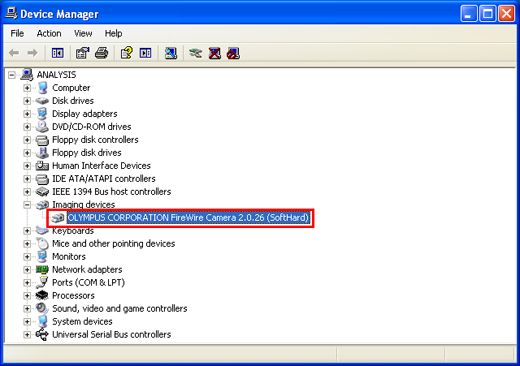This screenshot has height=366, width=520.
Task: Open the Help menu
Action: [113, 33]
